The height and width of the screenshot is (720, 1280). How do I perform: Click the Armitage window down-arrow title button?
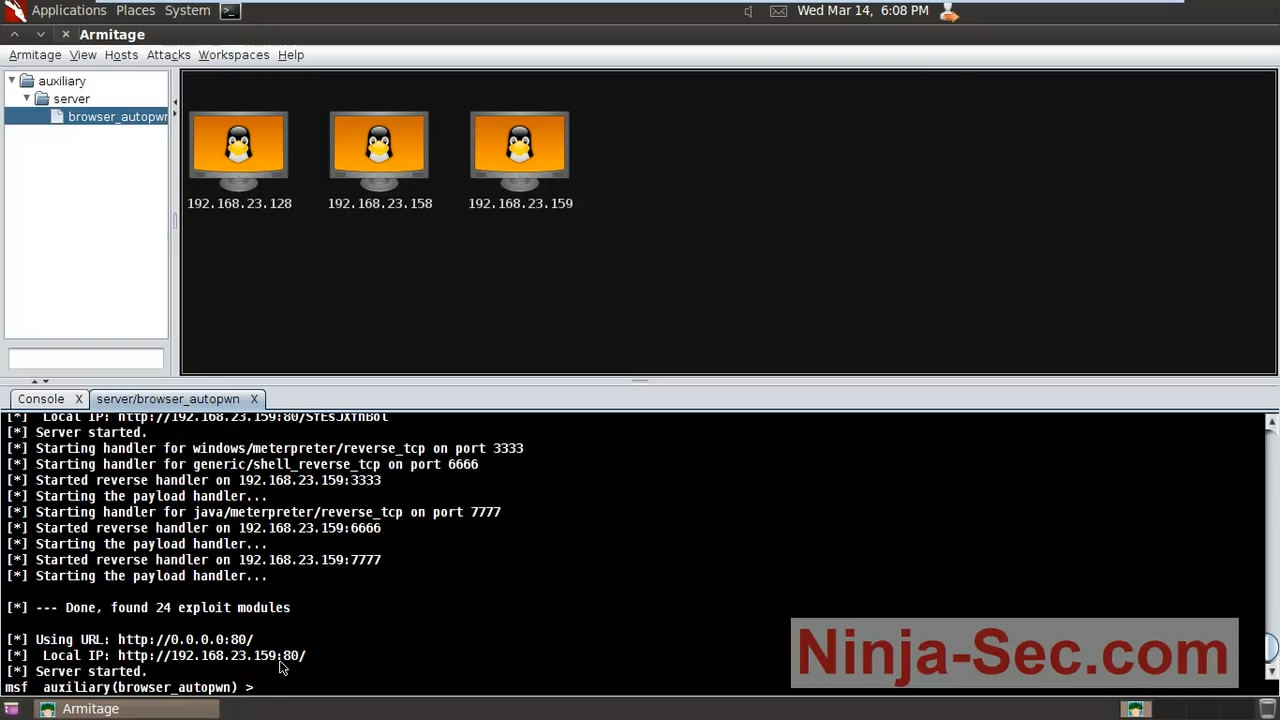(x=40, y=34)
